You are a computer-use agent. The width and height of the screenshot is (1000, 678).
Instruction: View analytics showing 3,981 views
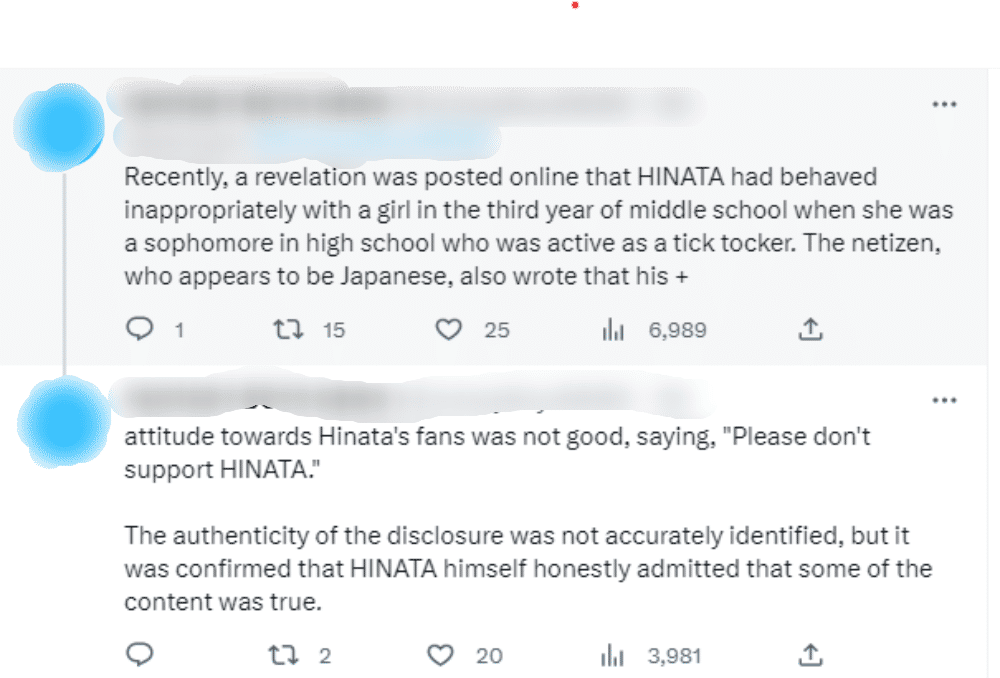coord(612,655)
